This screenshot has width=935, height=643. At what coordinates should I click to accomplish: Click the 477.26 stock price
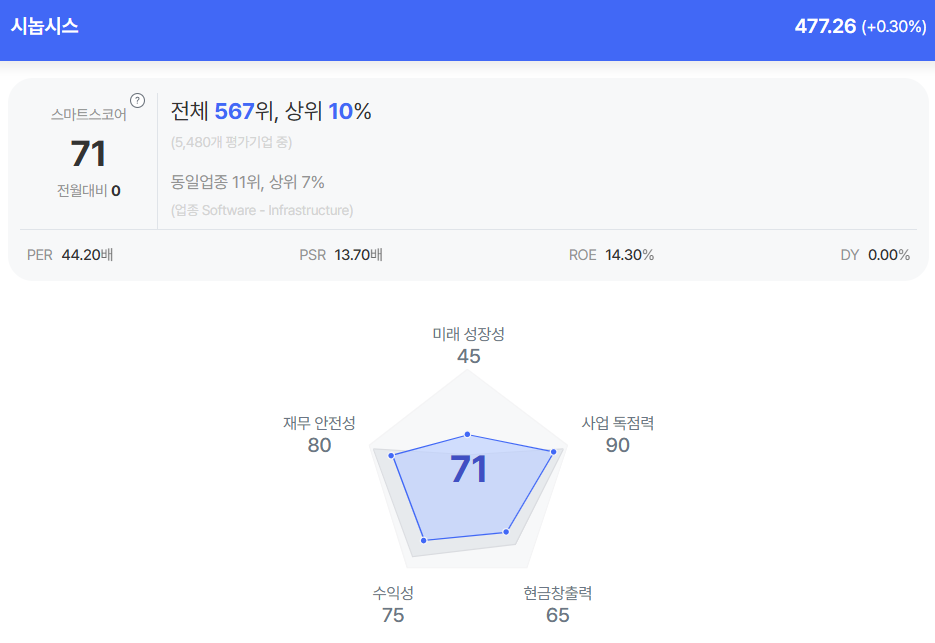coord(825,27)
